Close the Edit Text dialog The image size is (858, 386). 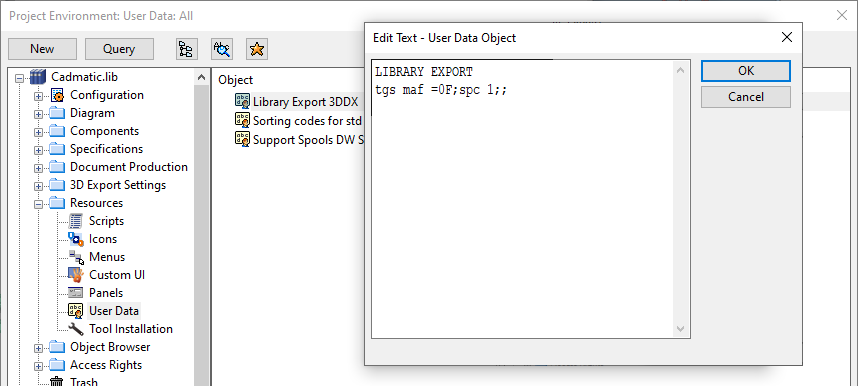coord(786,37)
